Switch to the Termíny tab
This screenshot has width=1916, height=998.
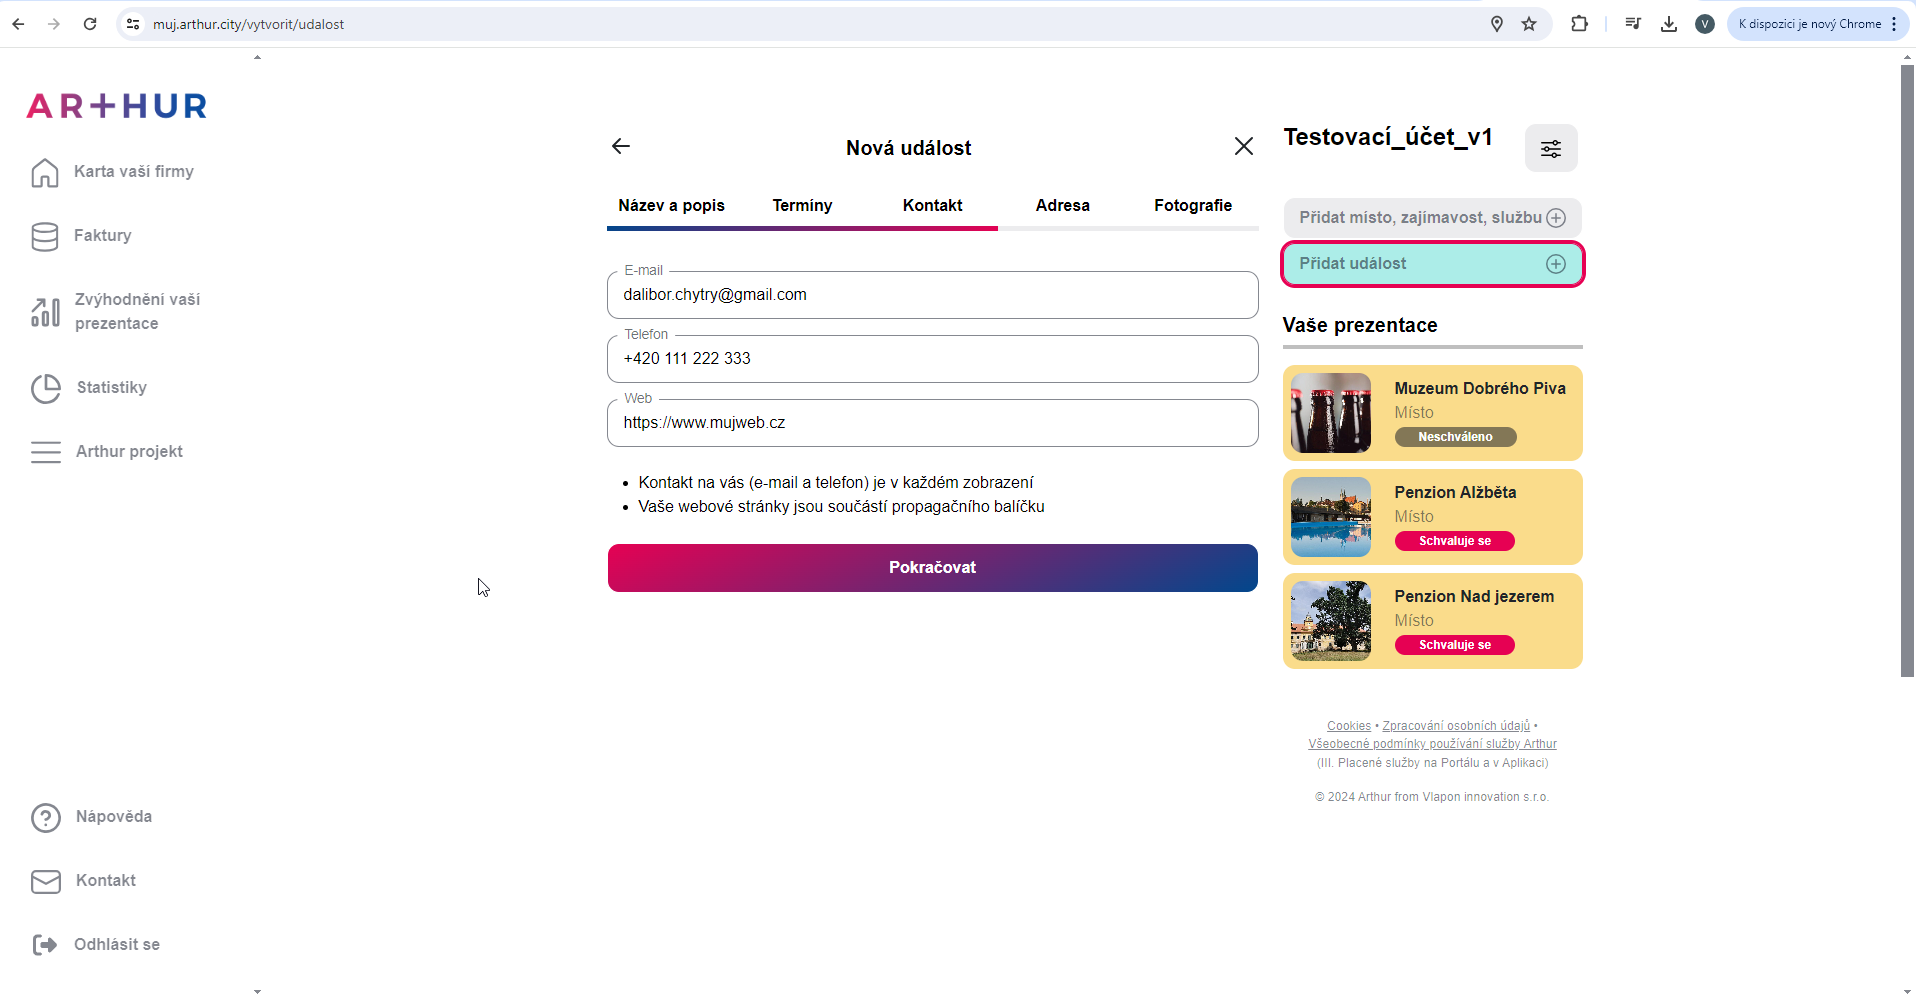[x=802, y=205]
